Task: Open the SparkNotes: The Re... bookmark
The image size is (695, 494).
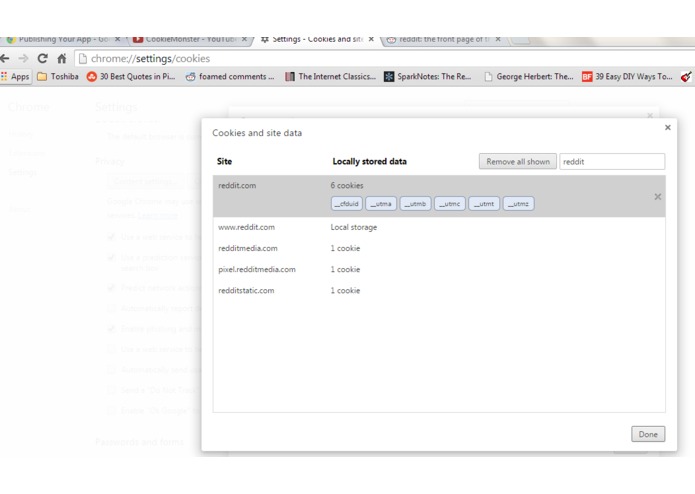Action: (x=428, y=77)
